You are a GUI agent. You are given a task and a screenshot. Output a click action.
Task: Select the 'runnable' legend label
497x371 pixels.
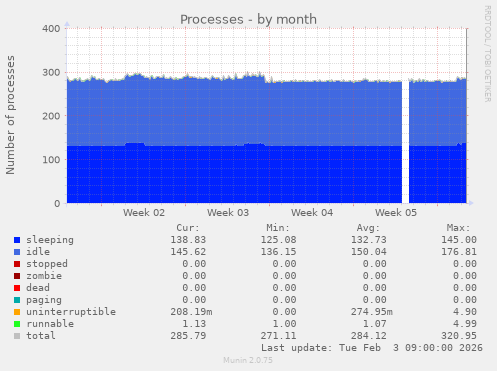(x=50, y=324)
